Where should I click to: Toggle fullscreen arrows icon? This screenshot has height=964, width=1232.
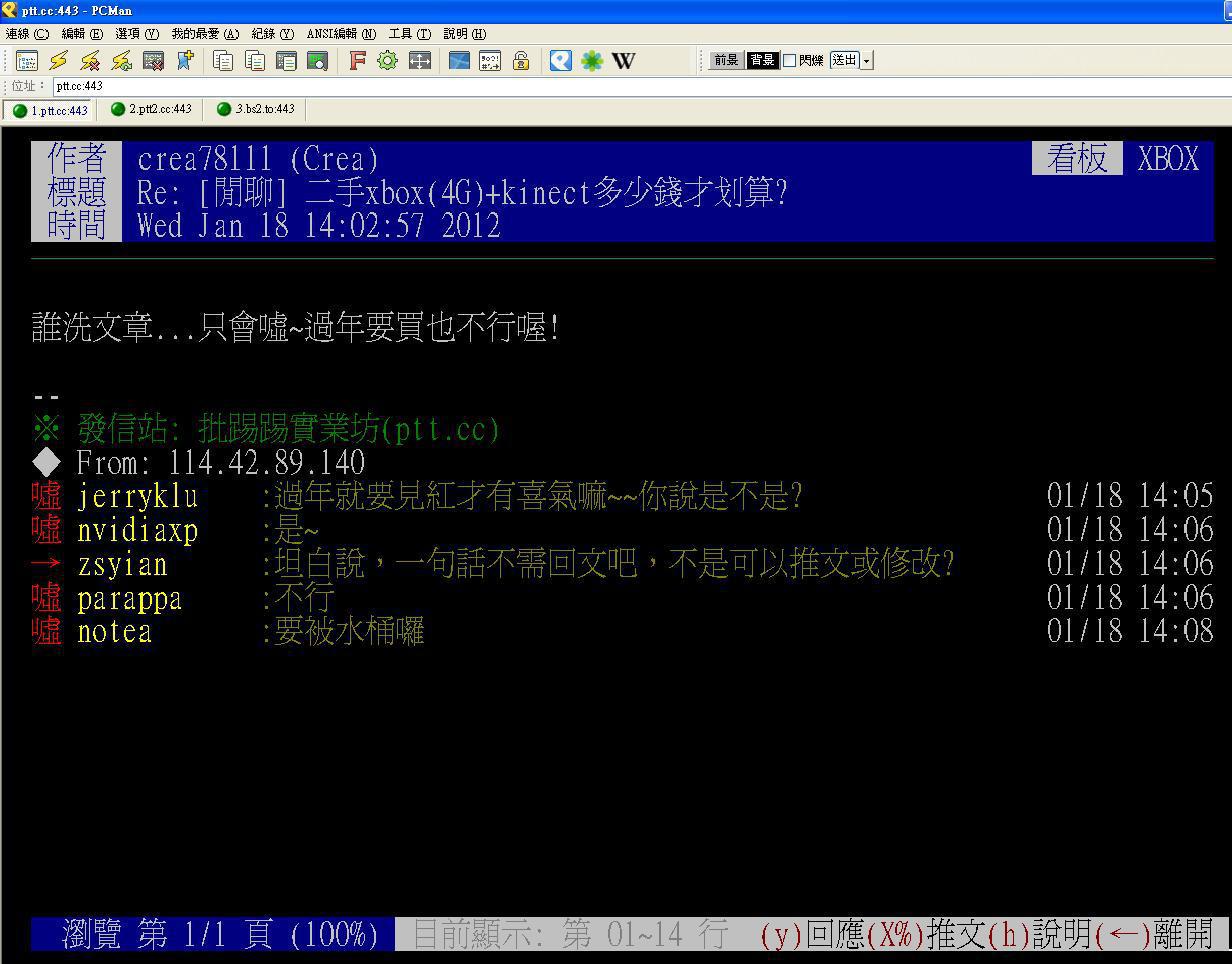point(420,61)
